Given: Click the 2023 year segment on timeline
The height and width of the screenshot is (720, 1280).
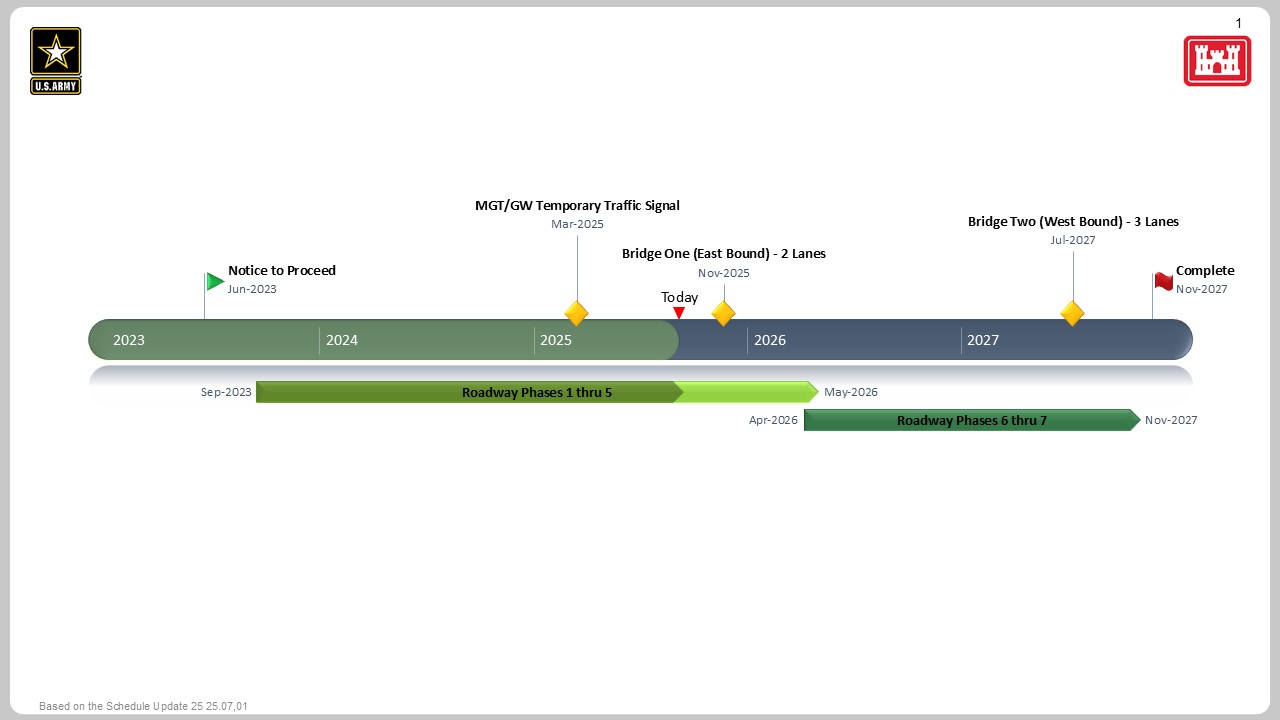Looking at the screenshot, I should tap(129, 340).
